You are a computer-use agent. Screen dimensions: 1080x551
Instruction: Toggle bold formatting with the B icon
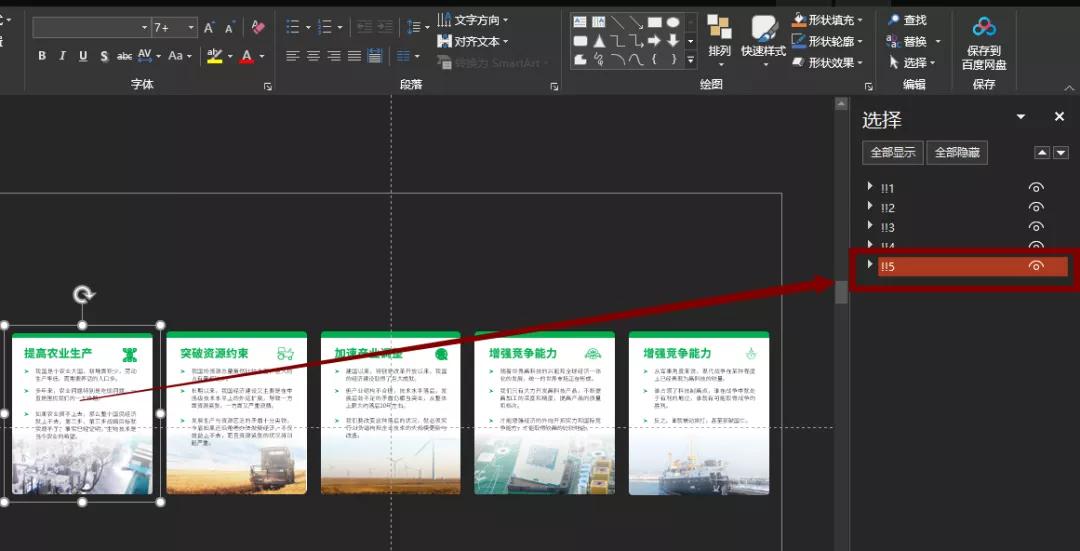pos(42,56)
